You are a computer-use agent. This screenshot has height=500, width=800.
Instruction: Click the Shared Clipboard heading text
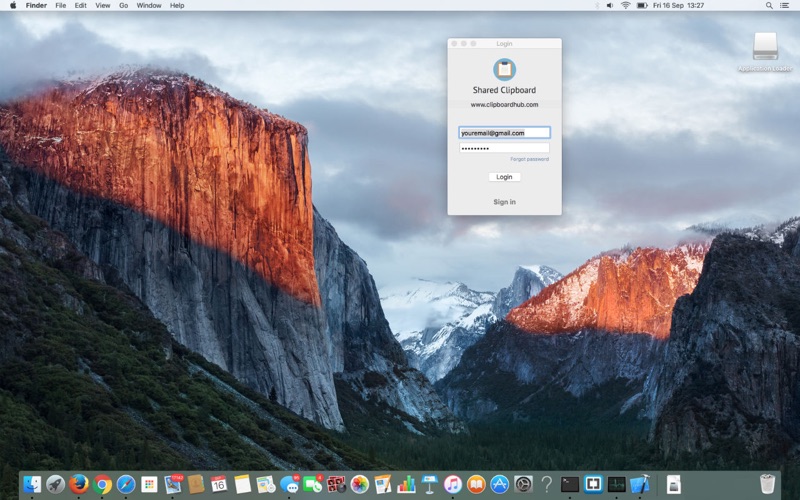click(x=504, y=90)
